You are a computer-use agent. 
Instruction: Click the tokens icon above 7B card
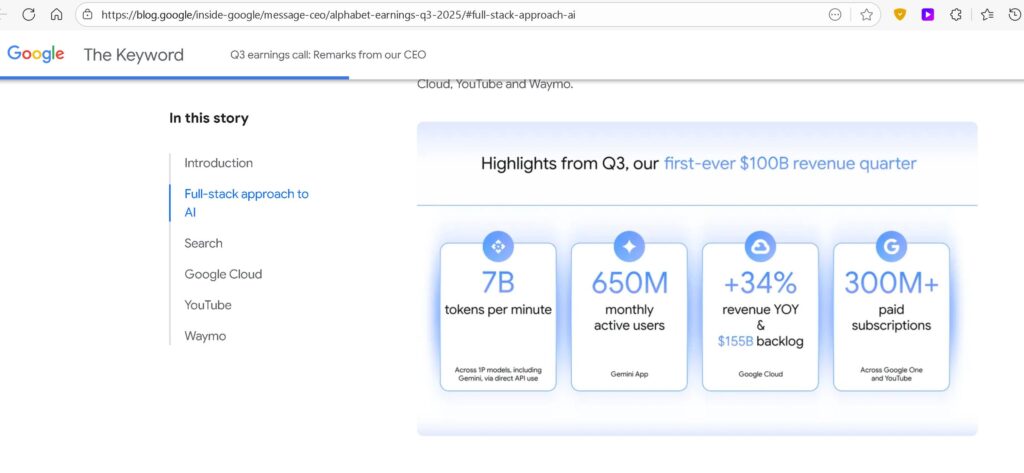click(x=498, y=246)
